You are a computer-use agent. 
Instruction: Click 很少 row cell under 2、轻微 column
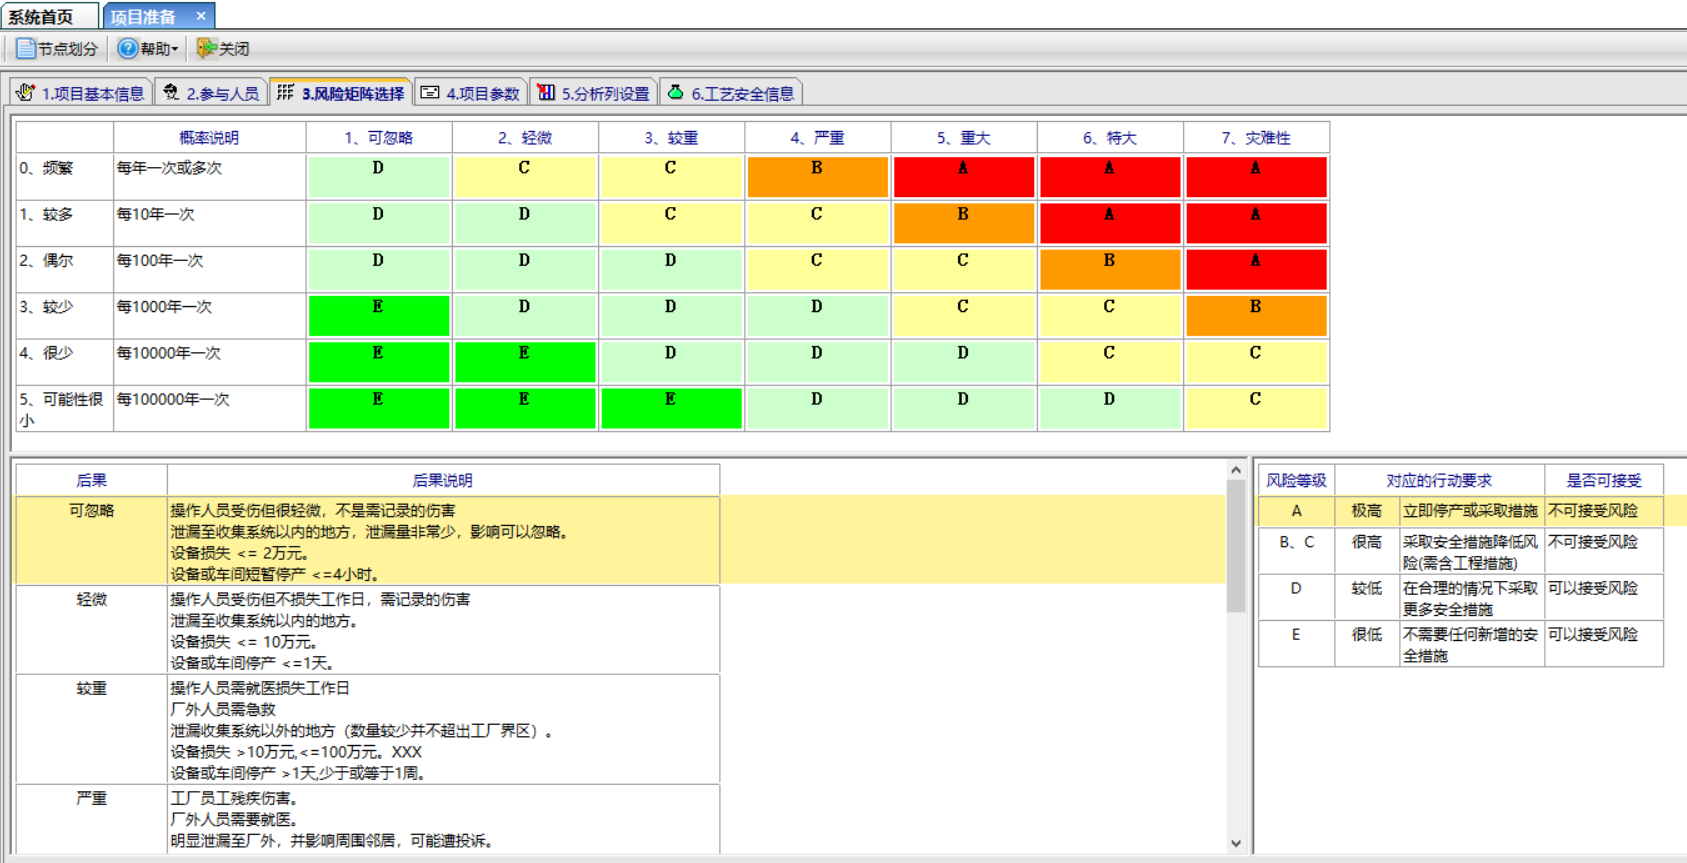(x=524, y=361)
